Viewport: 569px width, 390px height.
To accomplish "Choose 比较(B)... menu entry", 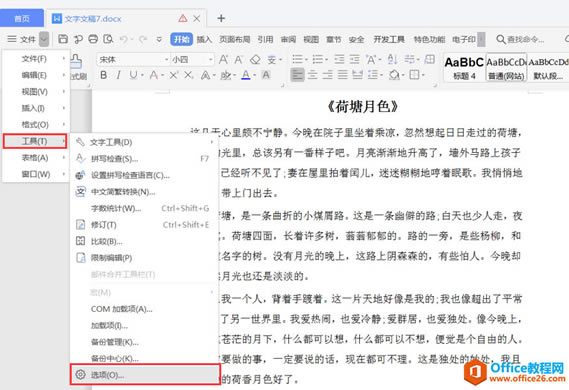I will [144, 241].
